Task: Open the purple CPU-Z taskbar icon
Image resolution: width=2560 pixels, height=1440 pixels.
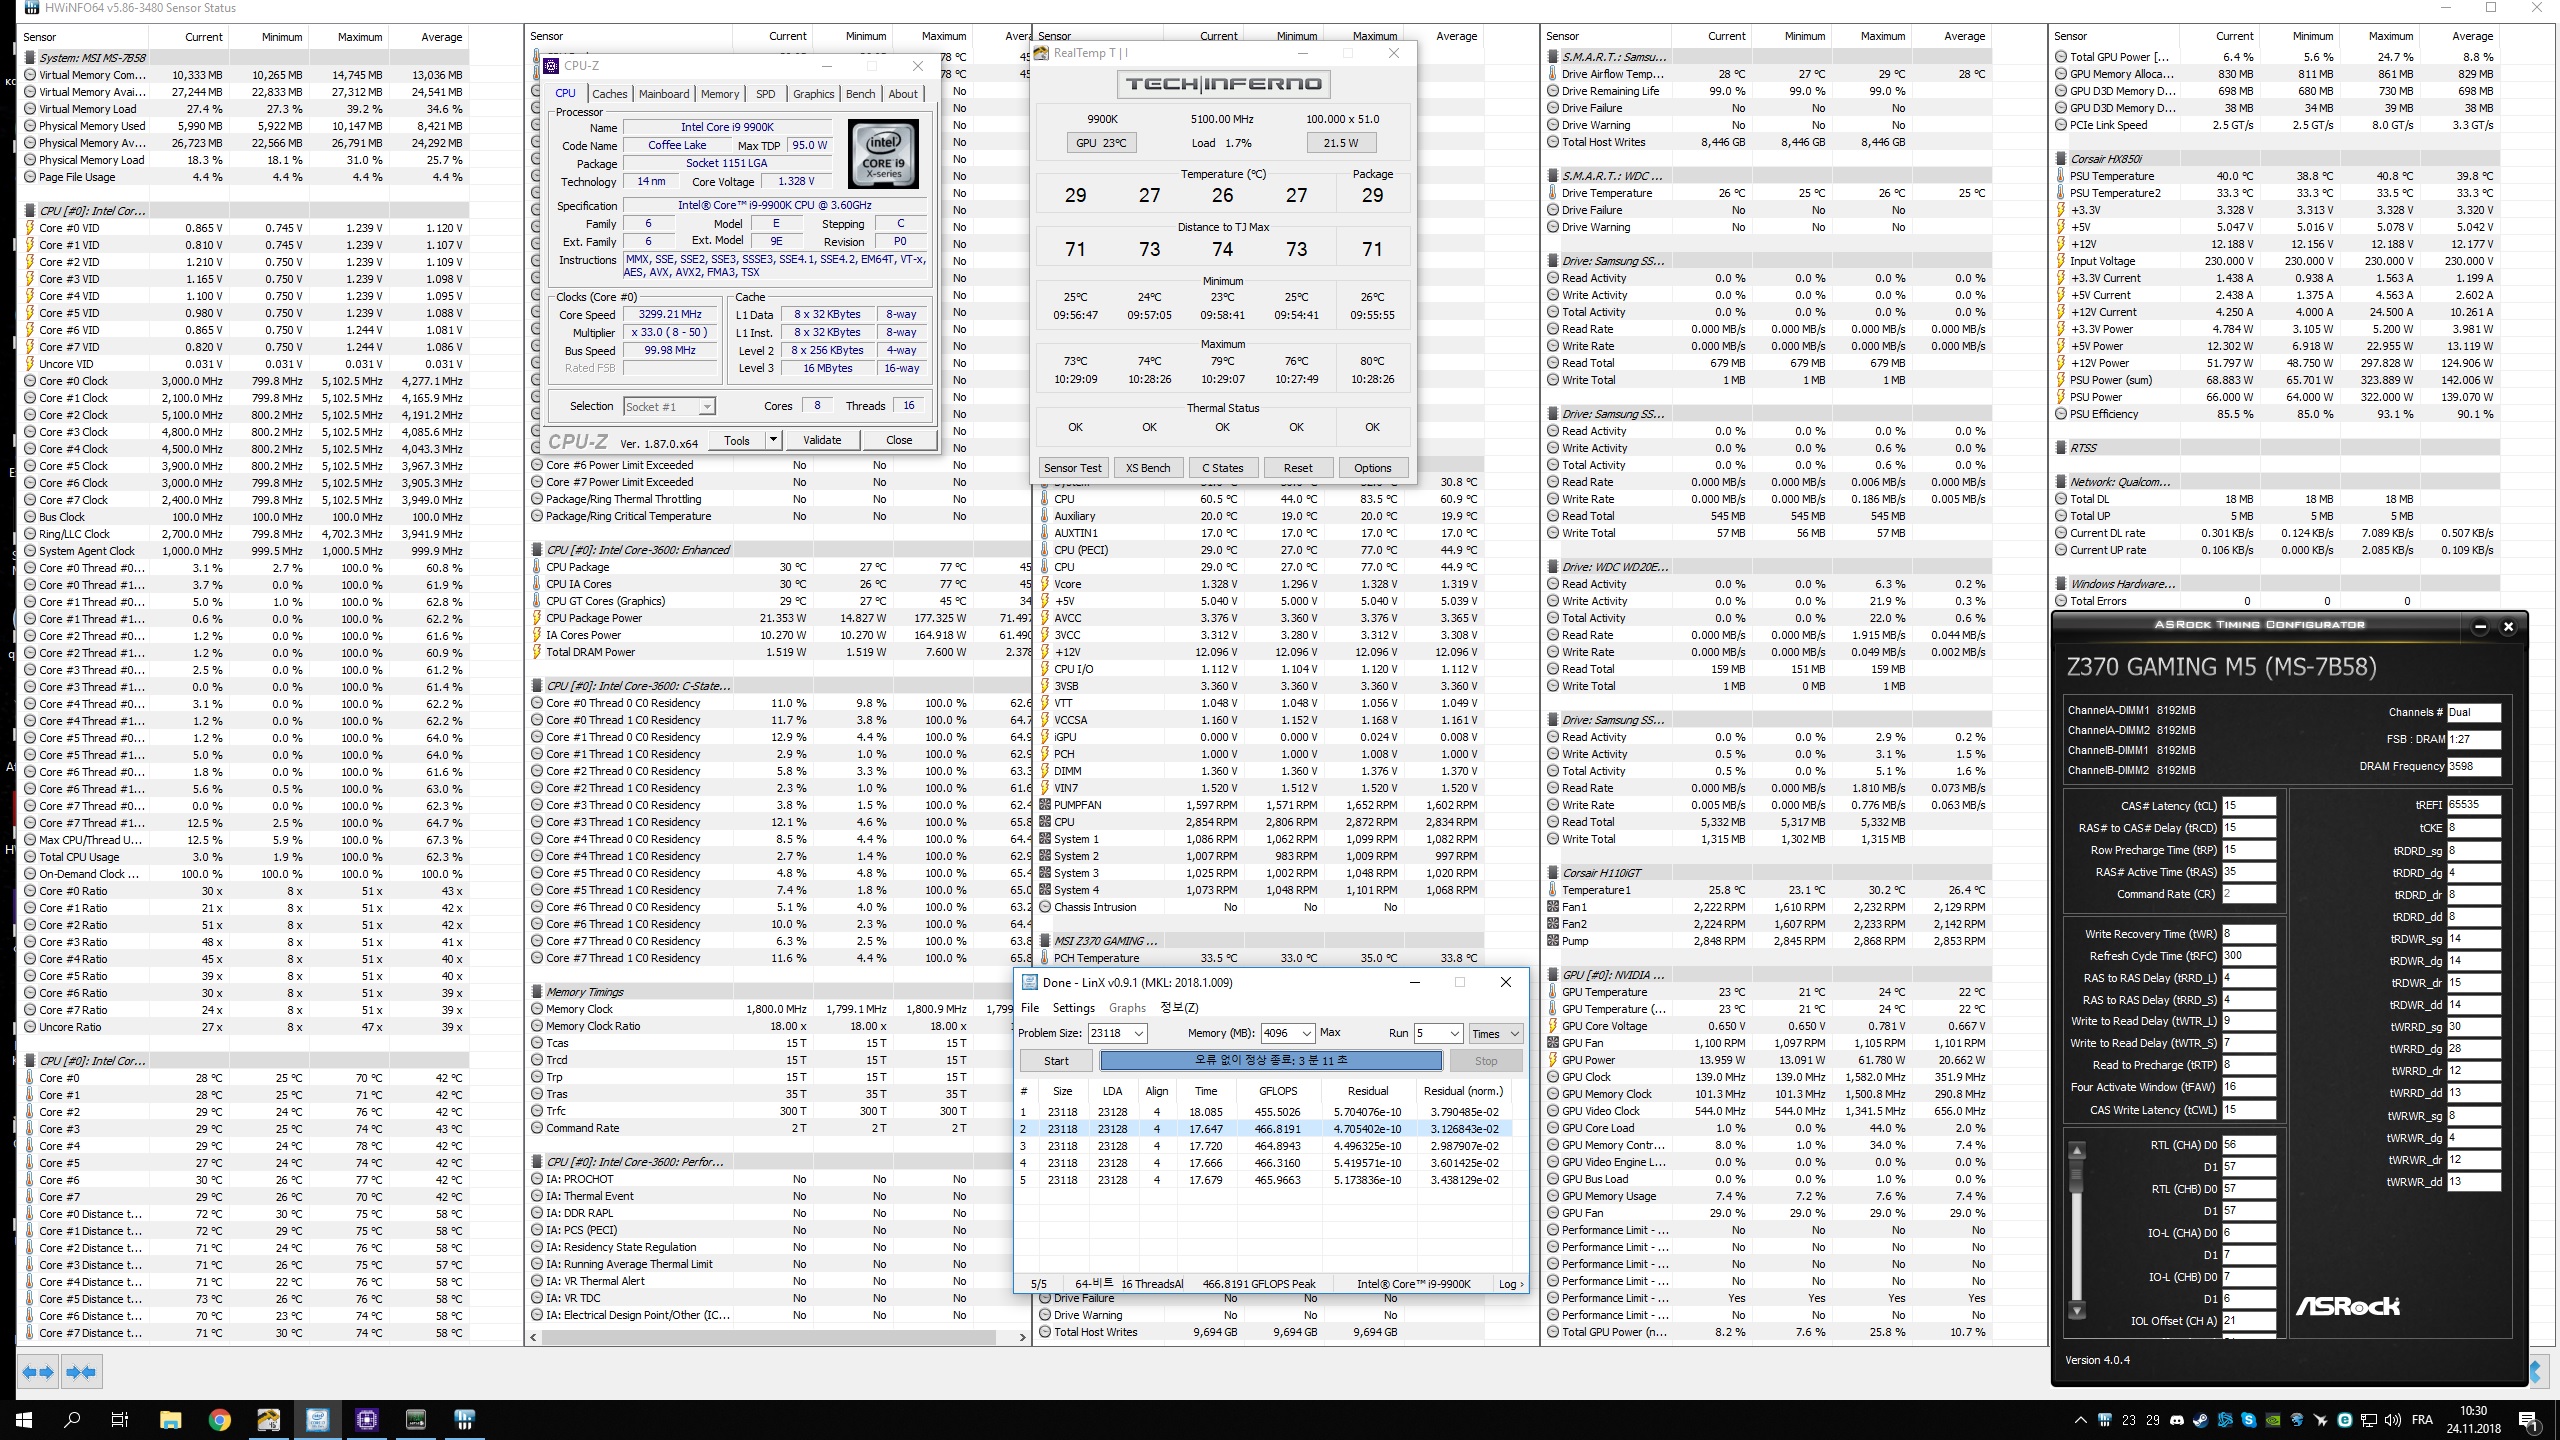Action: coord(367,1420)
